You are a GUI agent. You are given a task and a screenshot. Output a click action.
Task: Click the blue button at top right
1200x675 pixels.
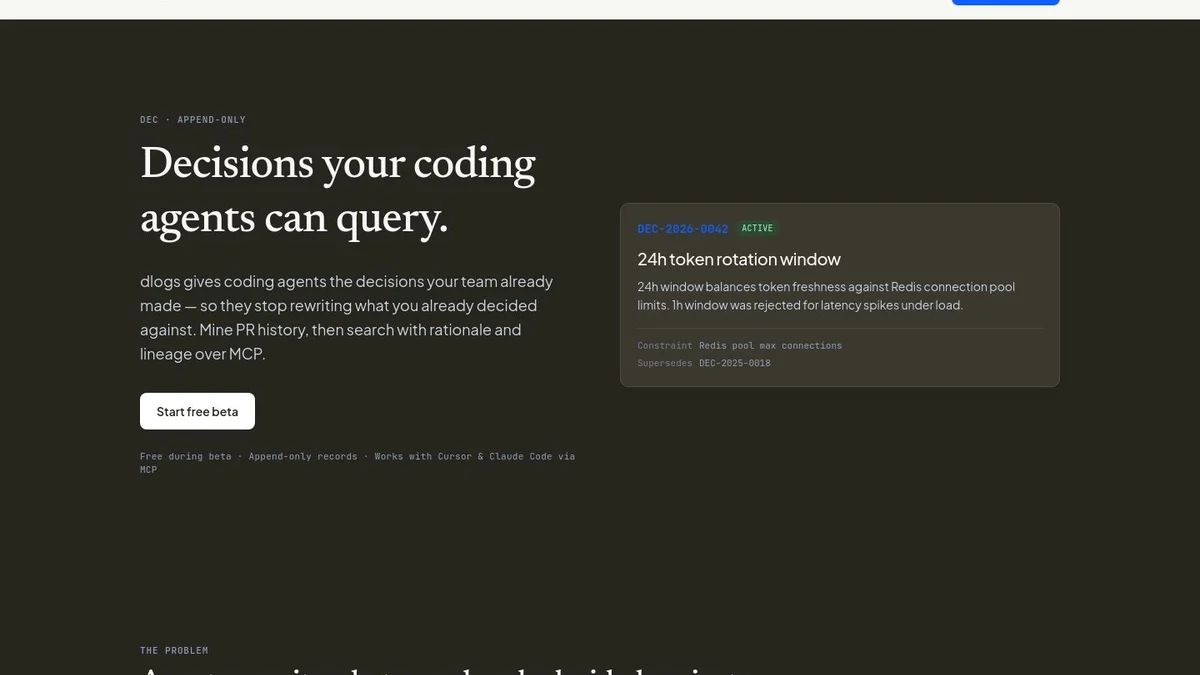pos(1005,2)
